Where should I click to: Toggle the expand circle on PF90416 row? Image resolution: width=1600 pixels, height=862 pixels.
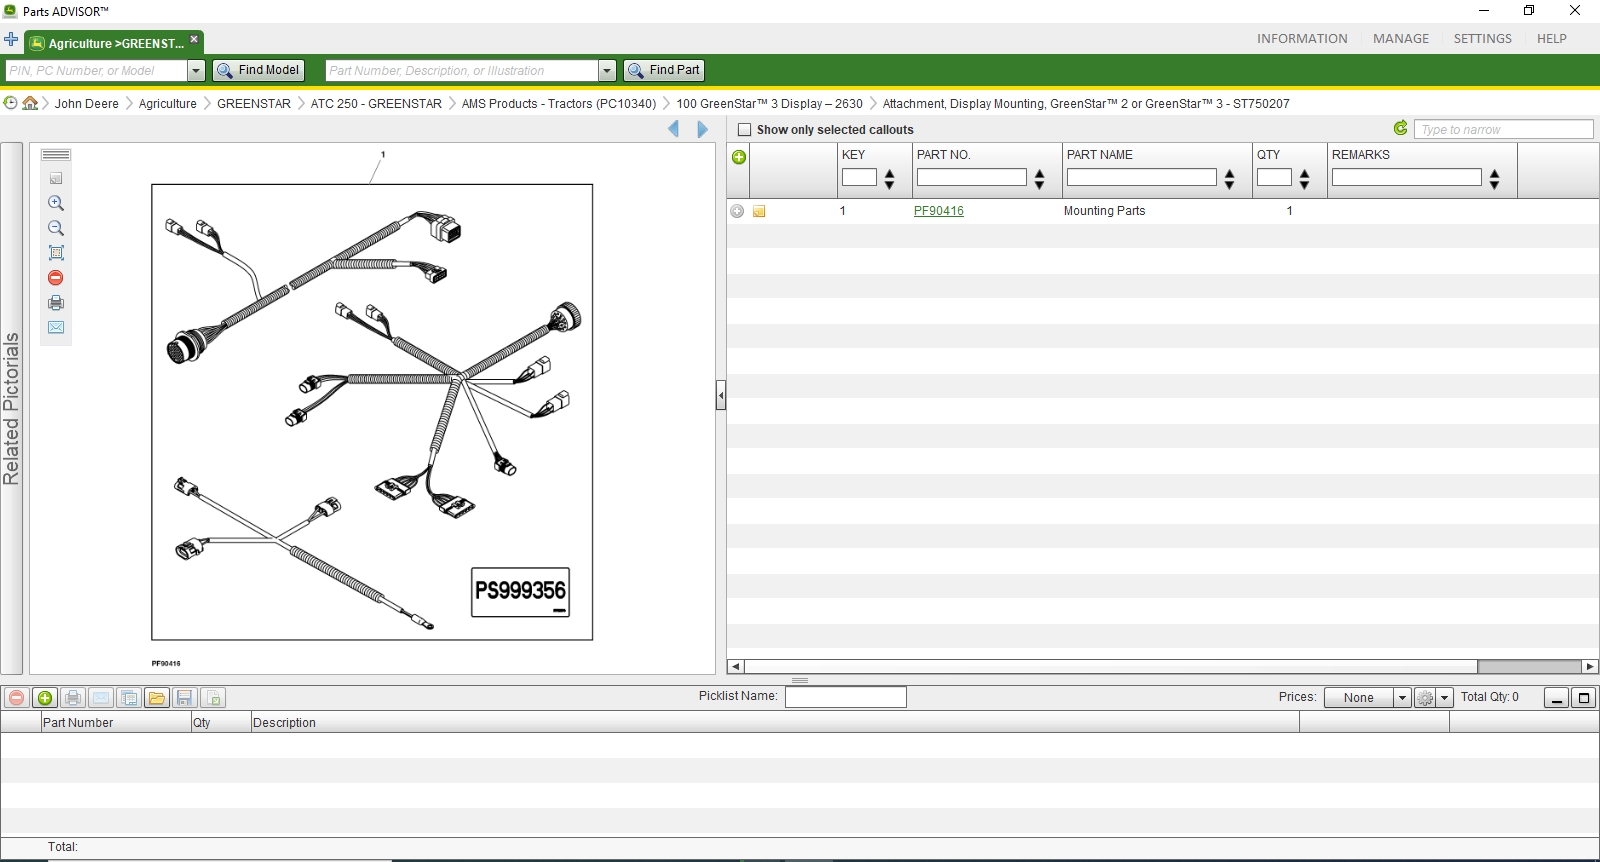[737, 211]
